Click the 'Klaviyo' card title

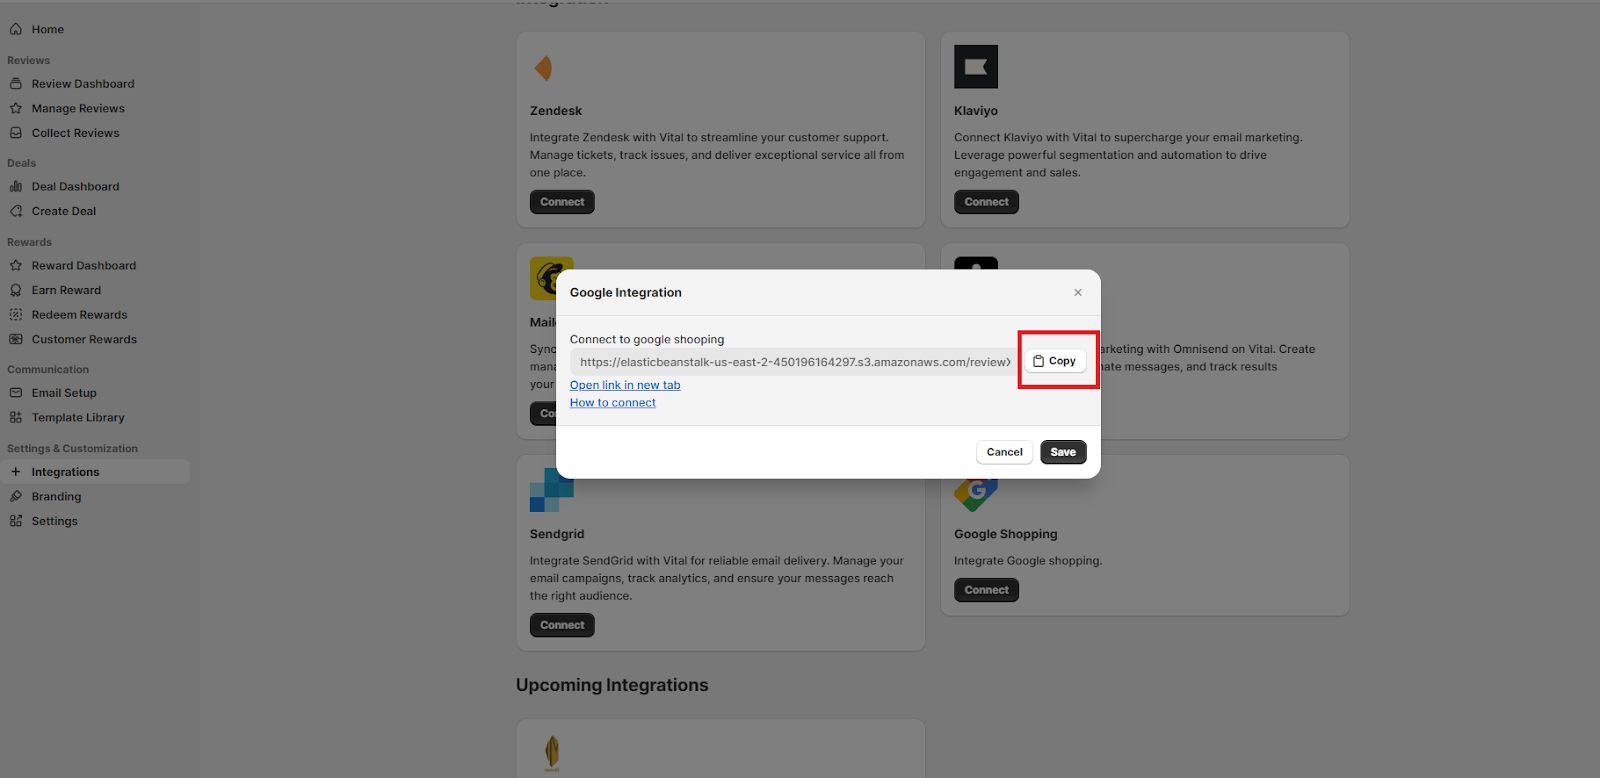[x=976, y=111]
